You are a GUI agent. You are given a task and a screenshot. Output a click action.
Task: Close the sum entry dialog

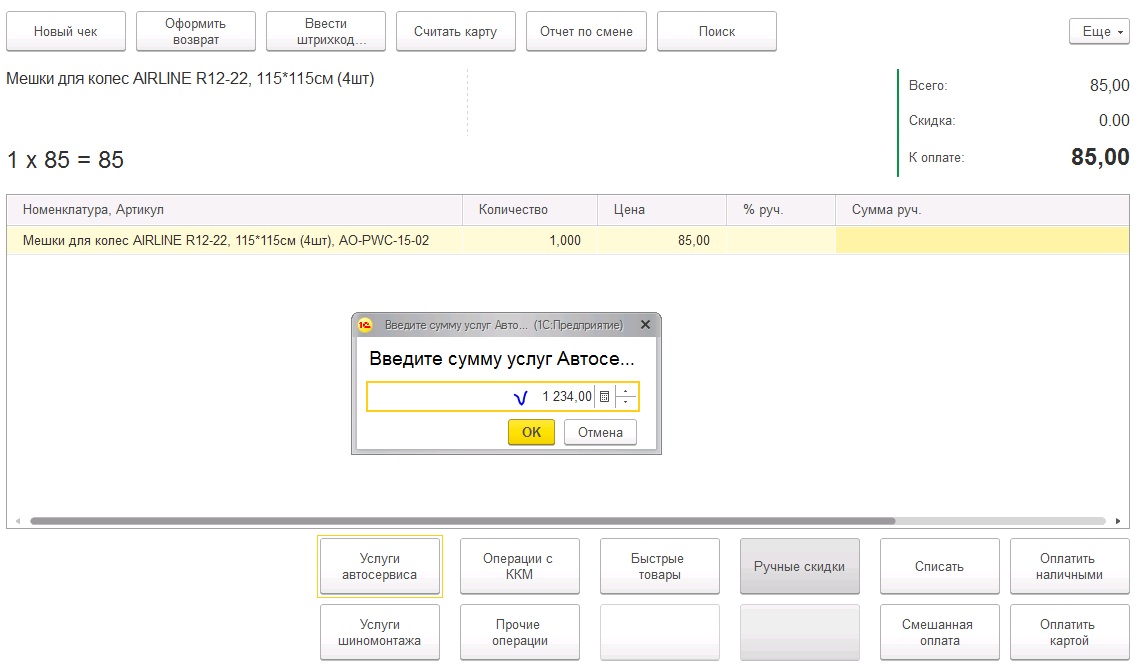click(645, 325)
